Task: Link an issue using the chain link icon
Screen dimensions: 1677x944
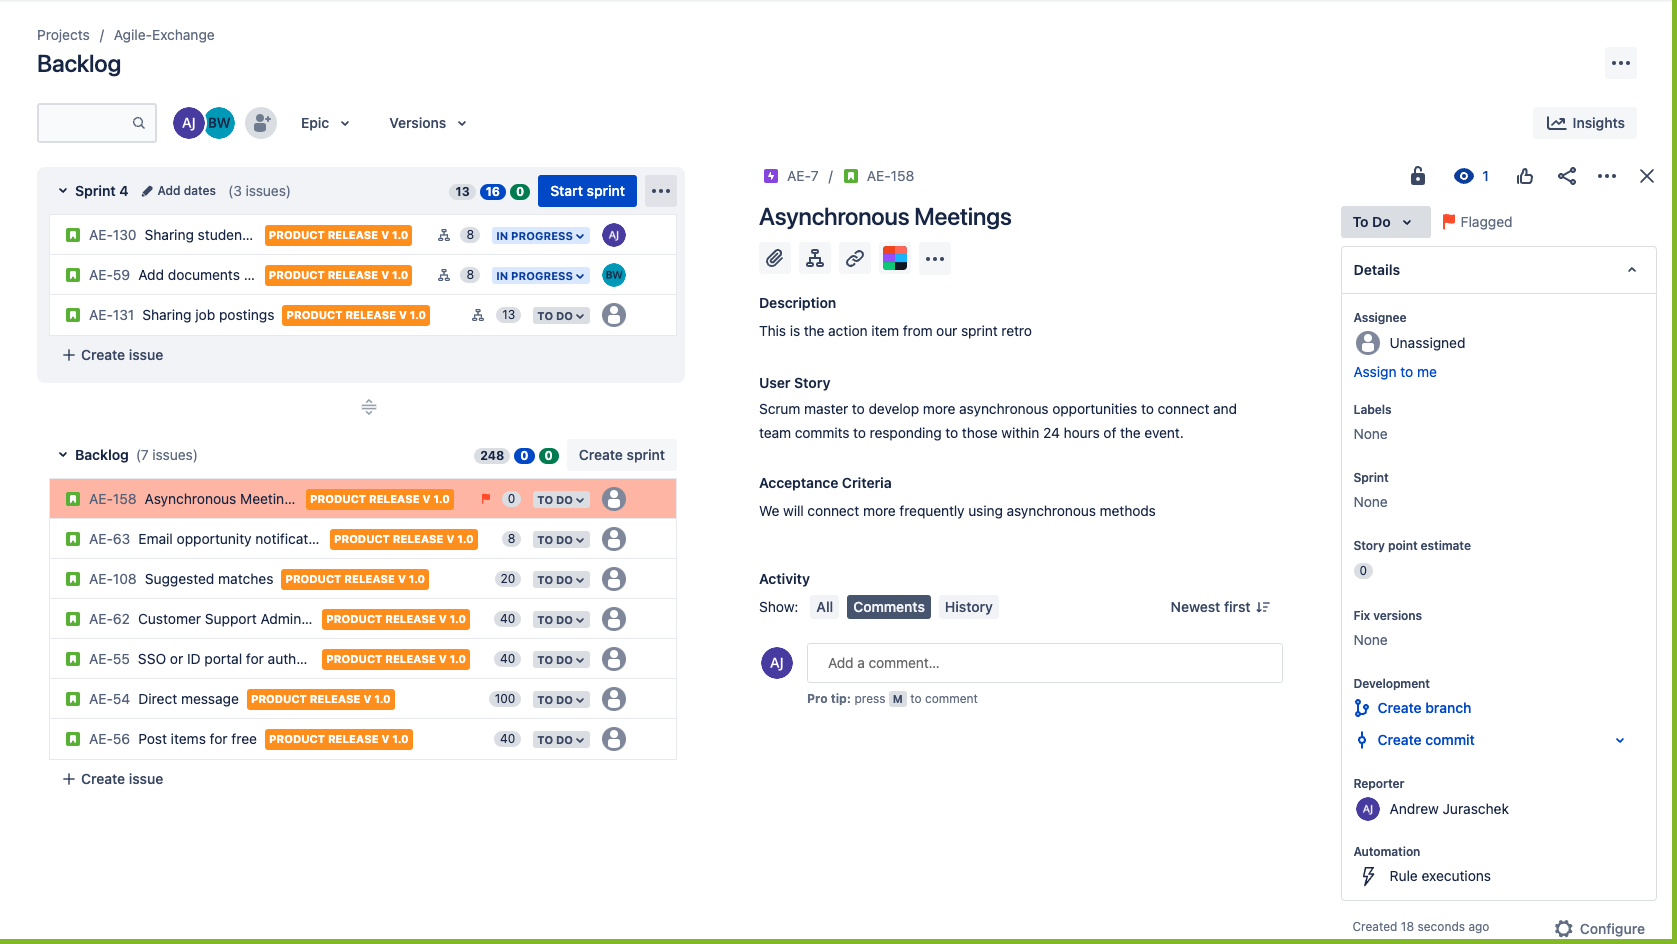Action: [x=854, y=258]
